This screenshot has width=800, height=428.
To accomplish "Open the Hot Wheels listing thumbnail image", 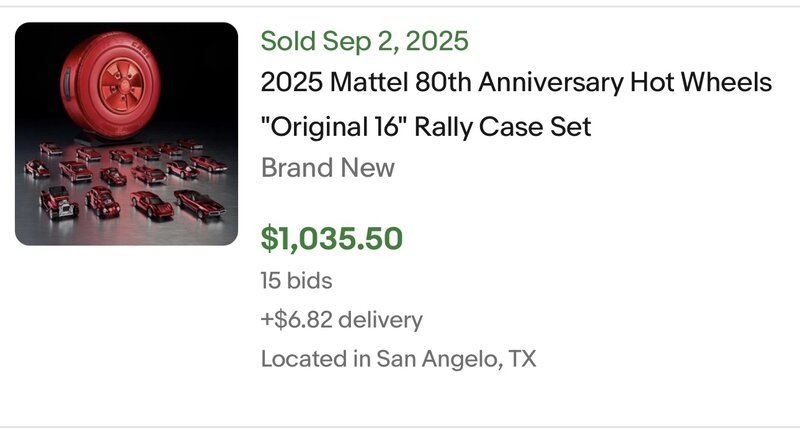I will point(127,134).
